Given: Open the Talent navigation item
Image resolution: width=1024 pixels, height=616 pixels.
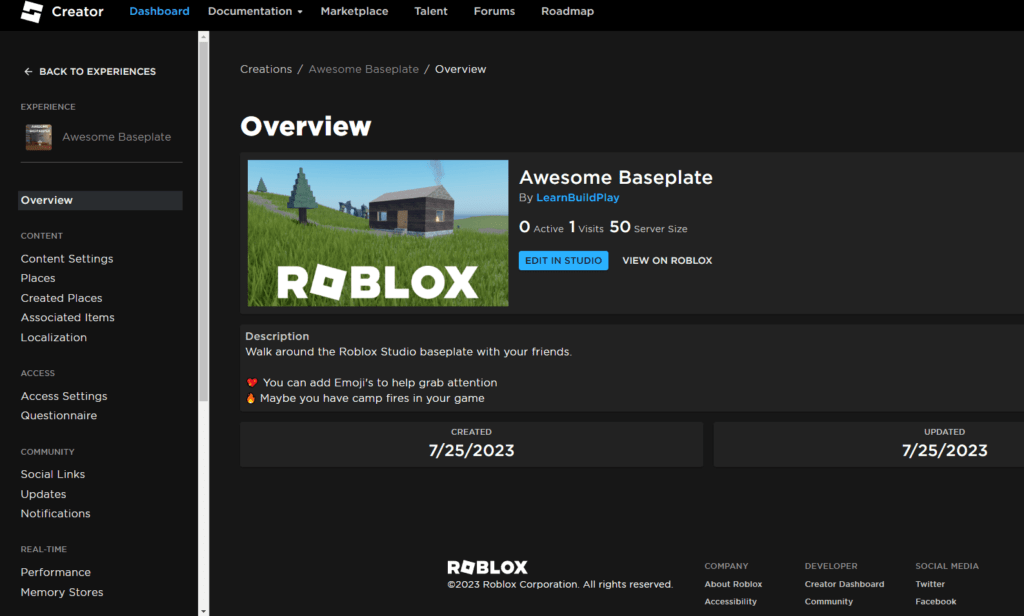Looking at the screenshot, I should [430, 11].
